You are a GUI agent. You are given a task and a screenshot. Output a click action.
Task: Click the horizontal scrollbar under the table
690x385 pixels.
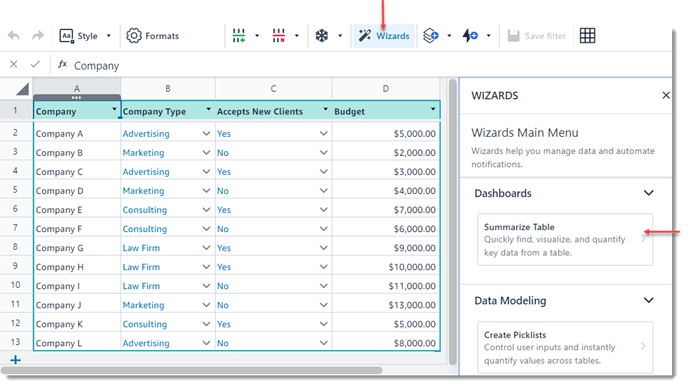pyautogui.click(x=191, y=370)
